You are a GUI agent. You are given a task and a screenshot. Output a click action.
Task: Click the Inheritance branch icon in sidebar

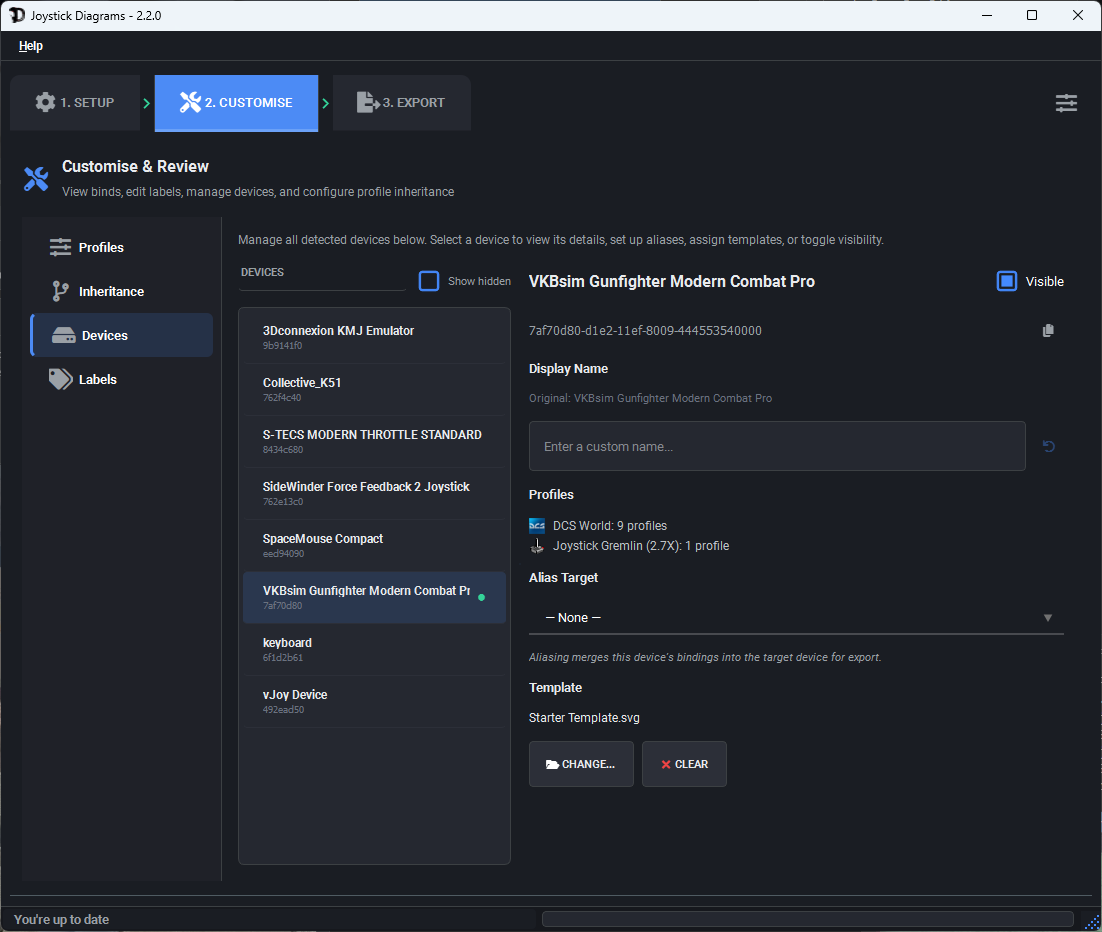[x=60, y=291]
